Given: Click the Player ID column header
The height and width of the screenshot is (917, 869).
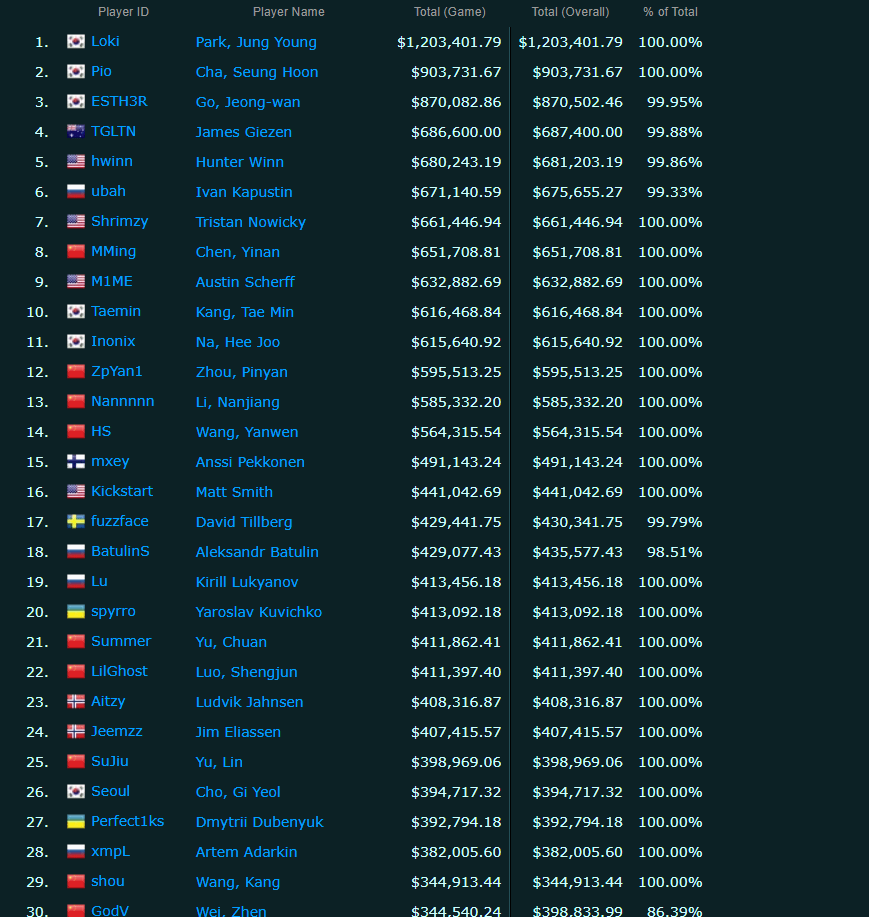Looking at the screenshot, I should [x=123, y=12].
